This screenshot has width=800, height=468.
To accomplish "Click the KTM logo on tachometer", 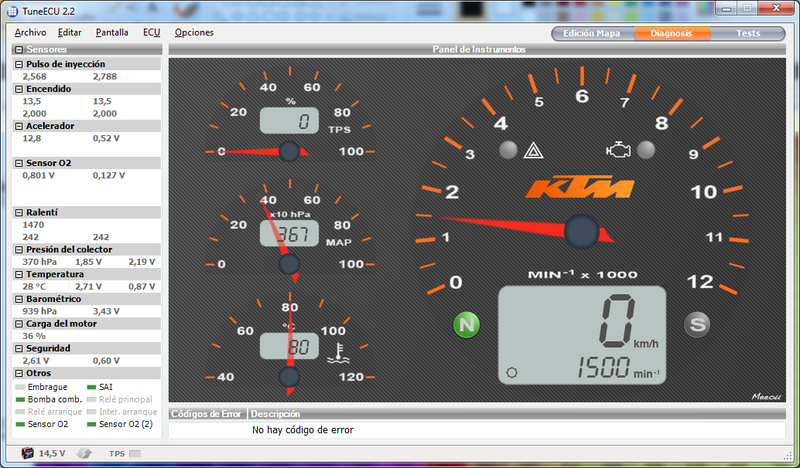I will coord(580,187).
